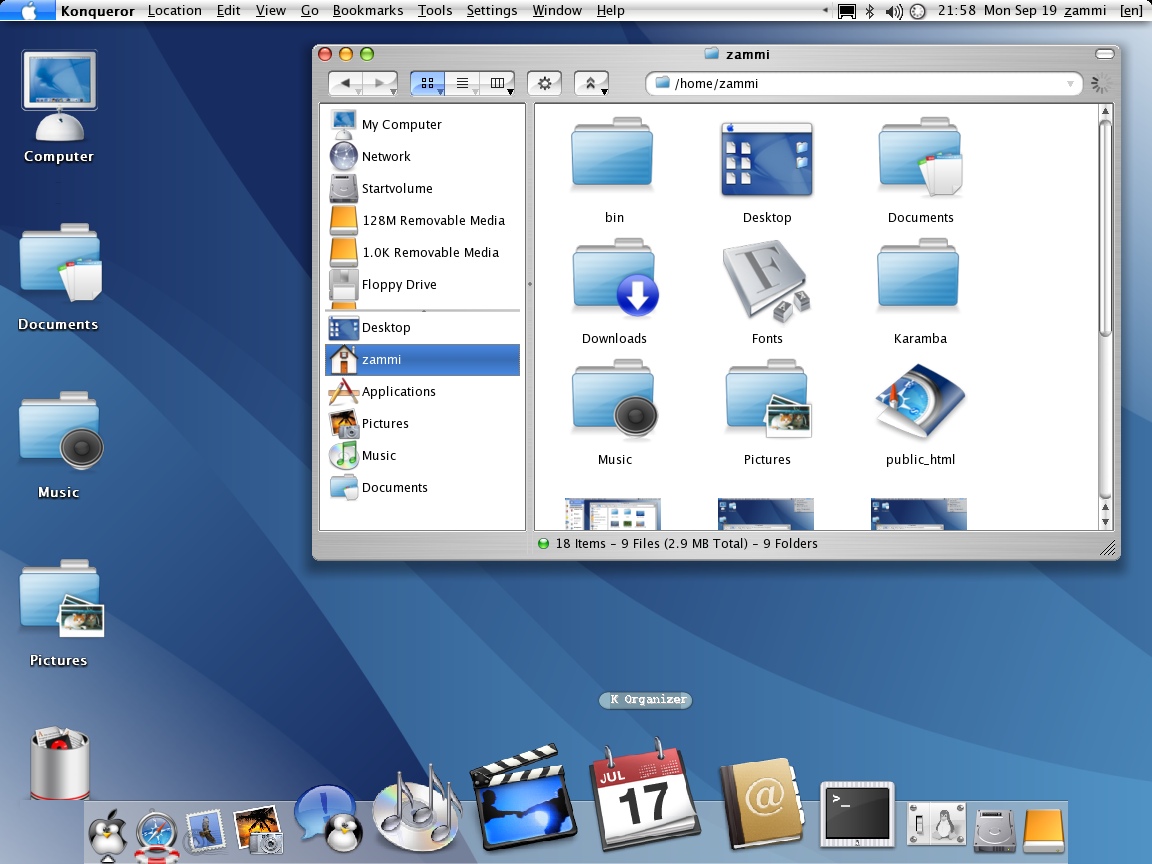This screenshot has height=864, width=1152.
Task: Switch to column view mode
Action: pos(498,84)
